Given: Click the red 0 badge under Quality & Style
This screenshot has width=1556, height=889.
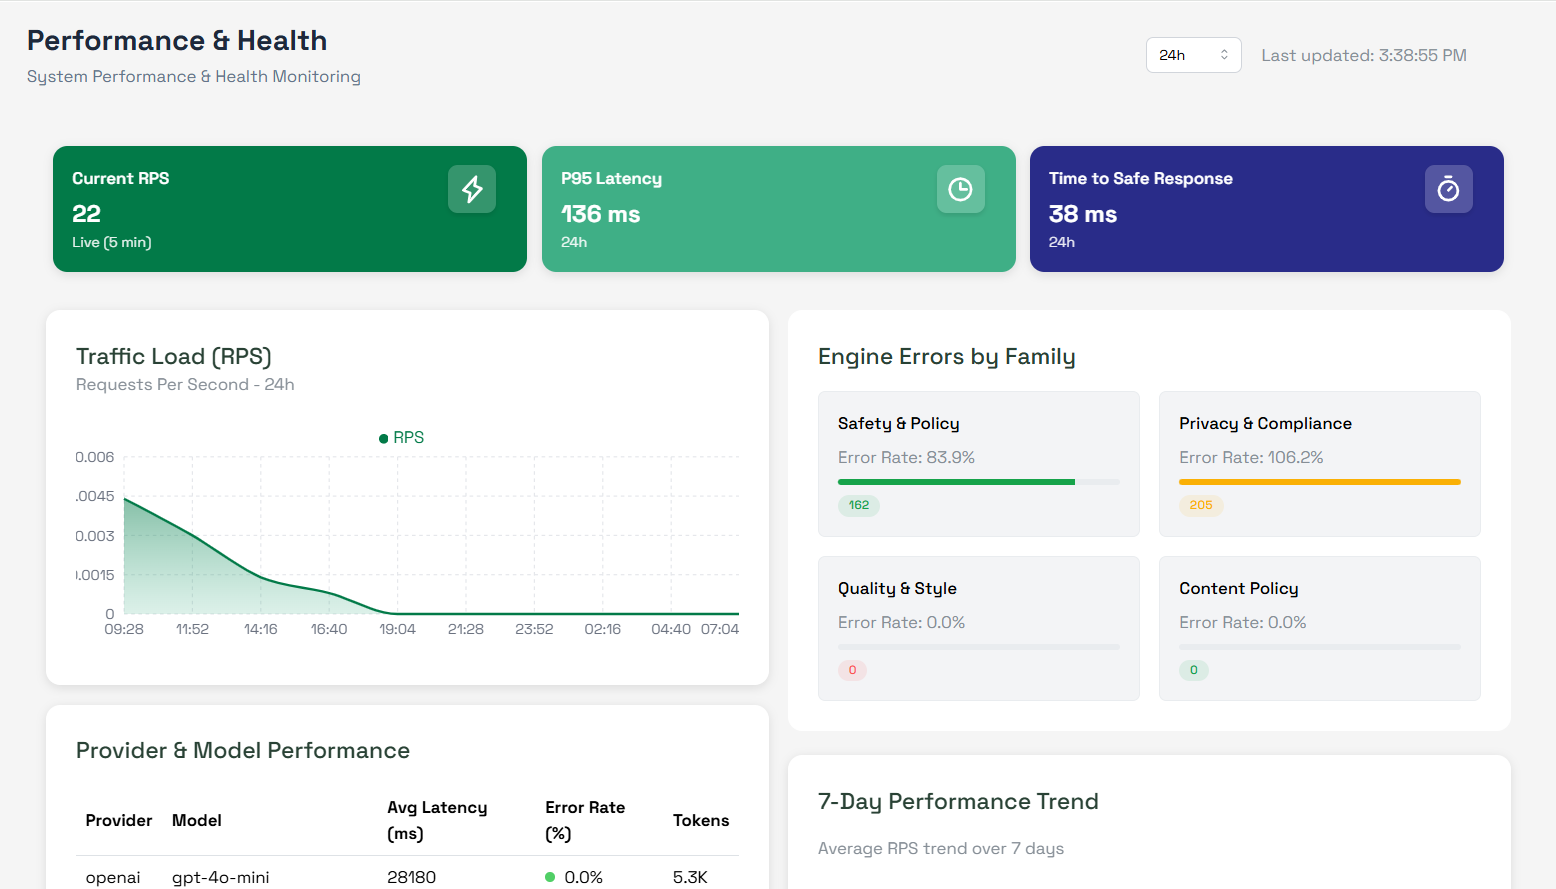Looking at the screenshot, I should tap(852, 670).
